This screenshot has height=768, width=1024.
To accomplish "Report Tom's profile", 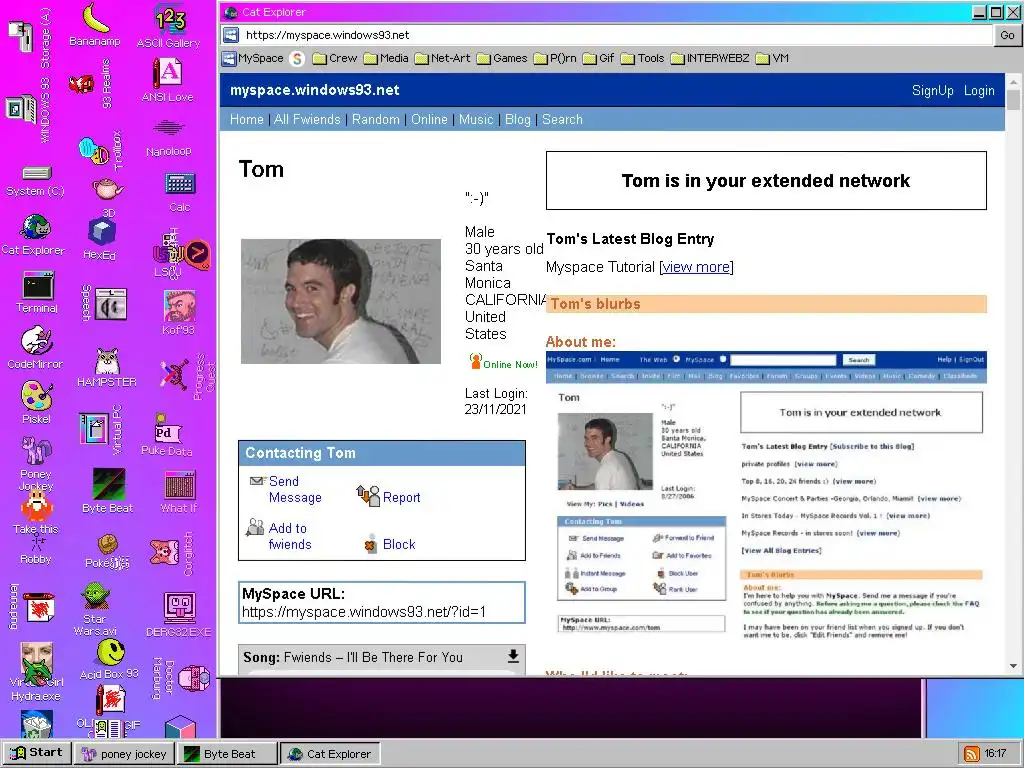I will (389, 497).
